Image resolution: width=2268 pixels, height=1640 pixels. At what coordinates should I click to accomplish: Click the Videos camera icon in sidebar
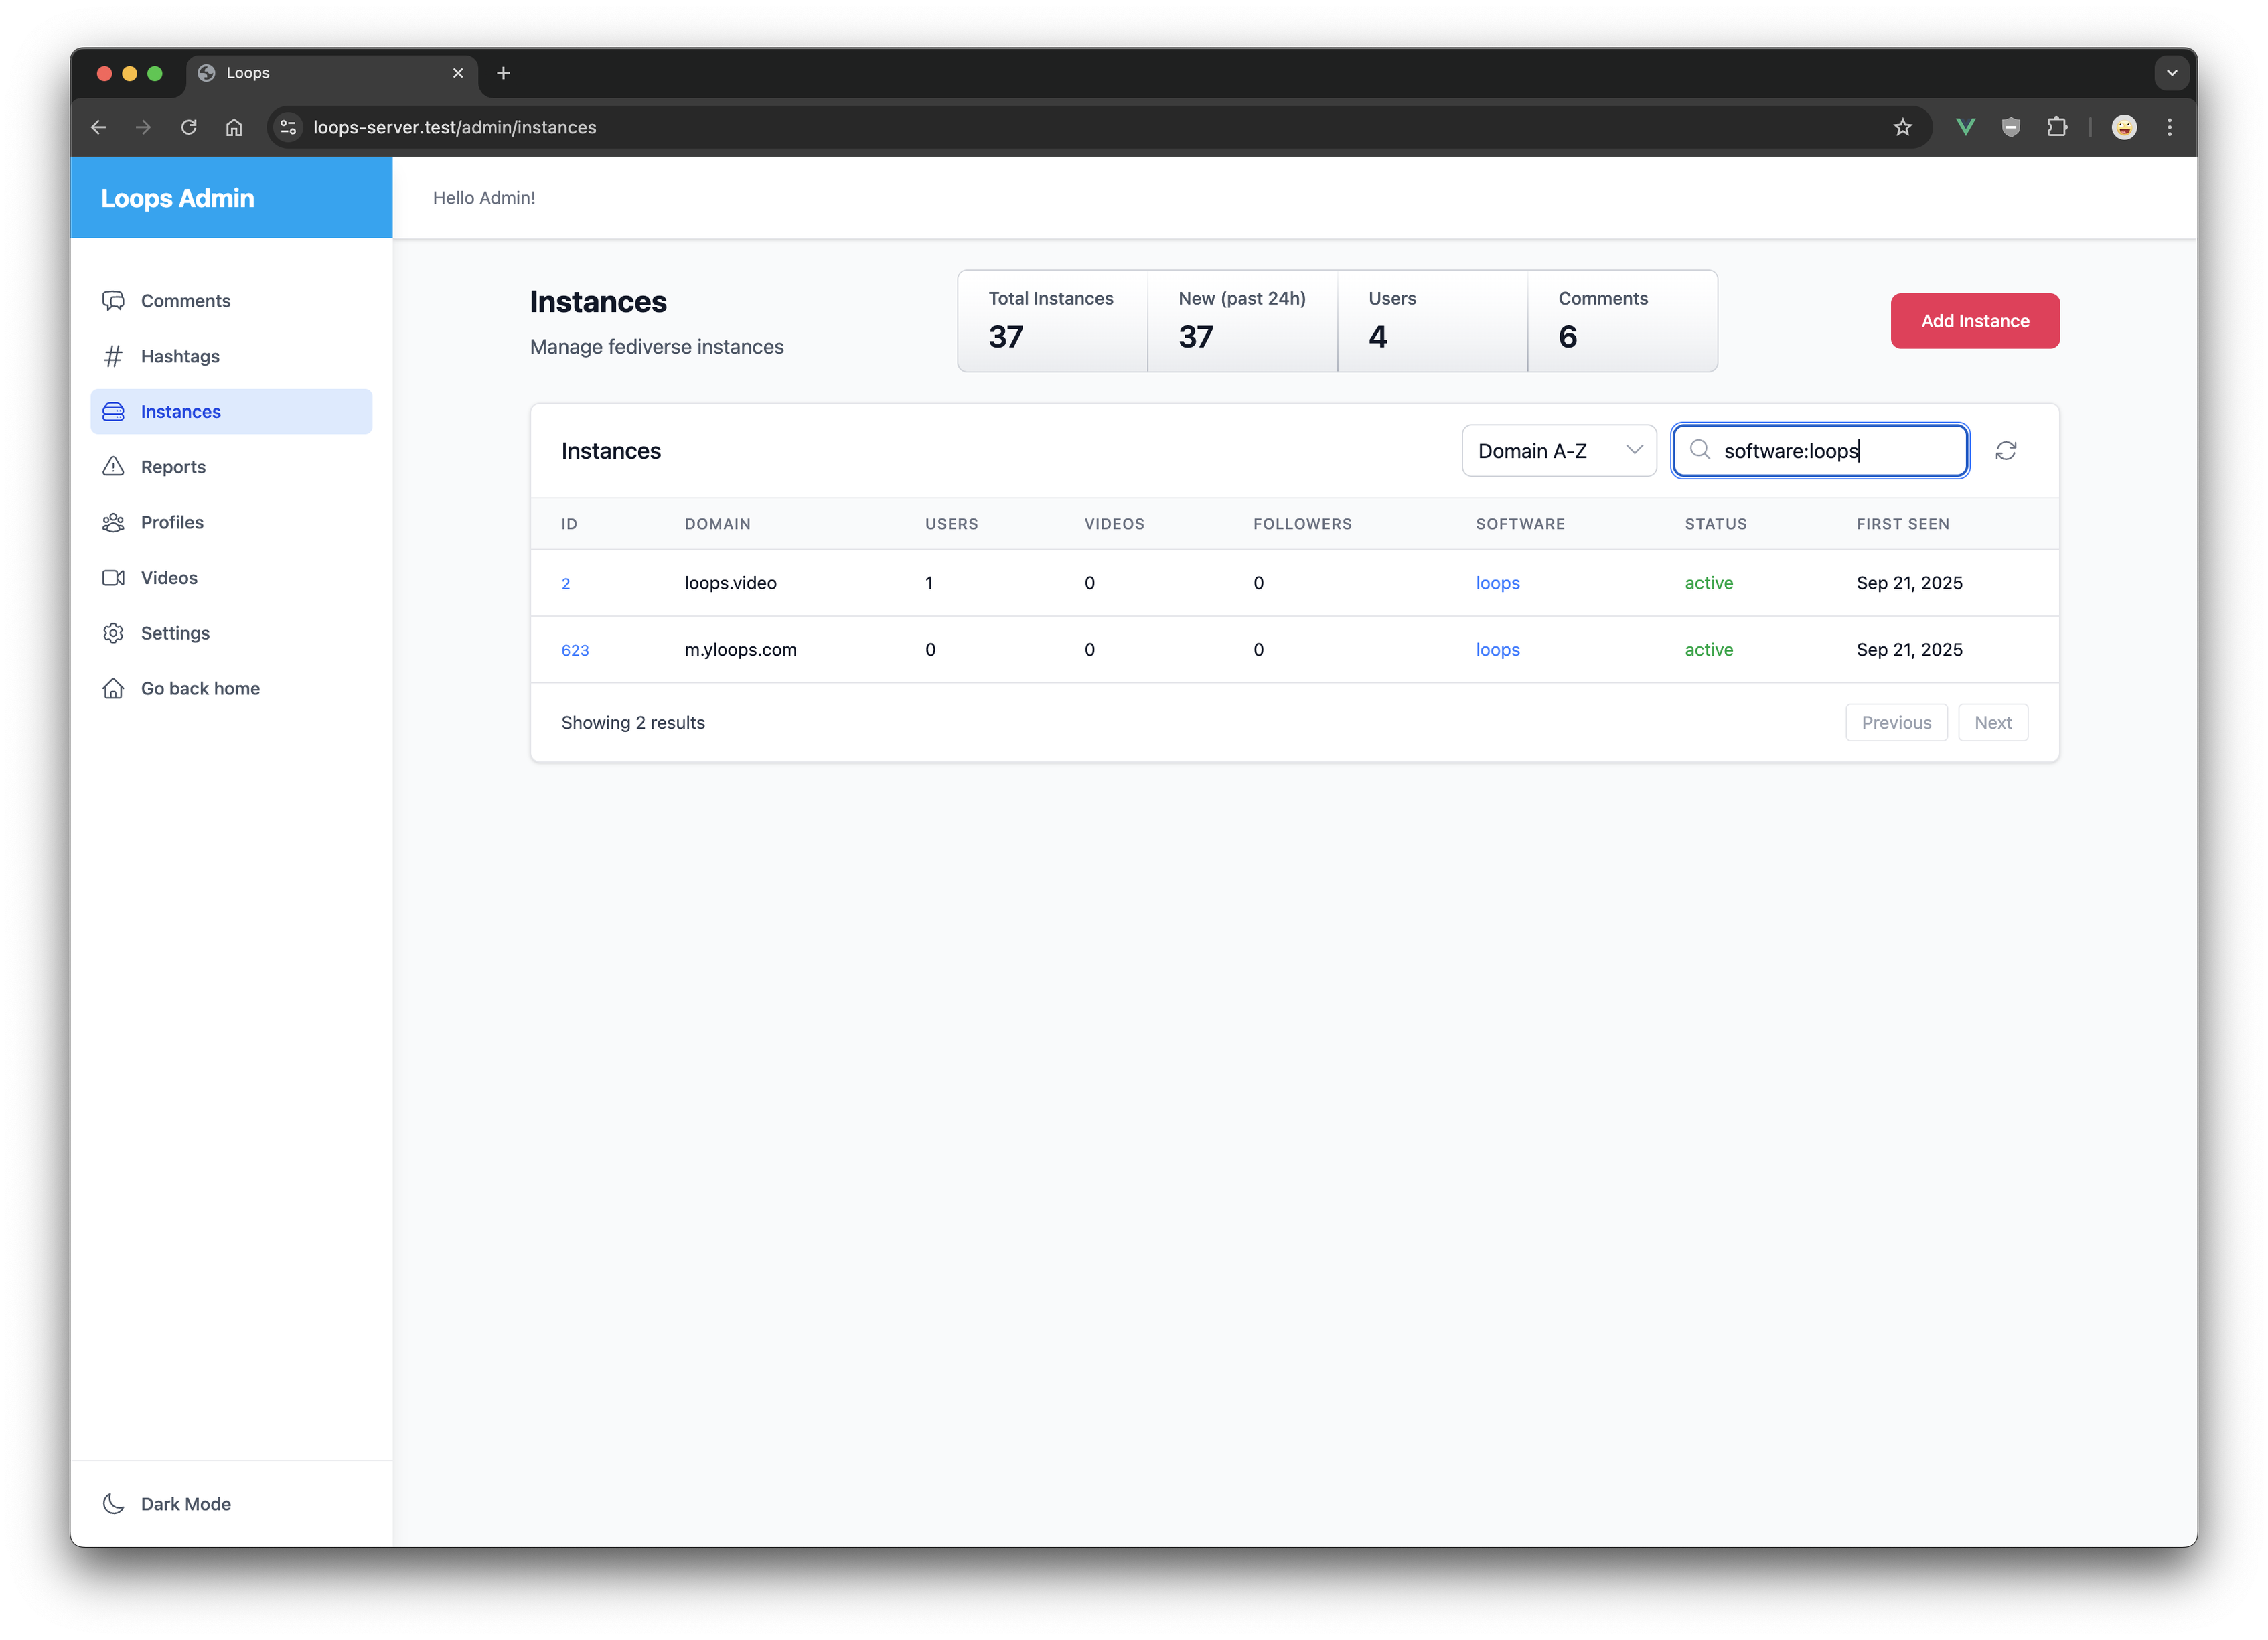click(x=113, y=578)
